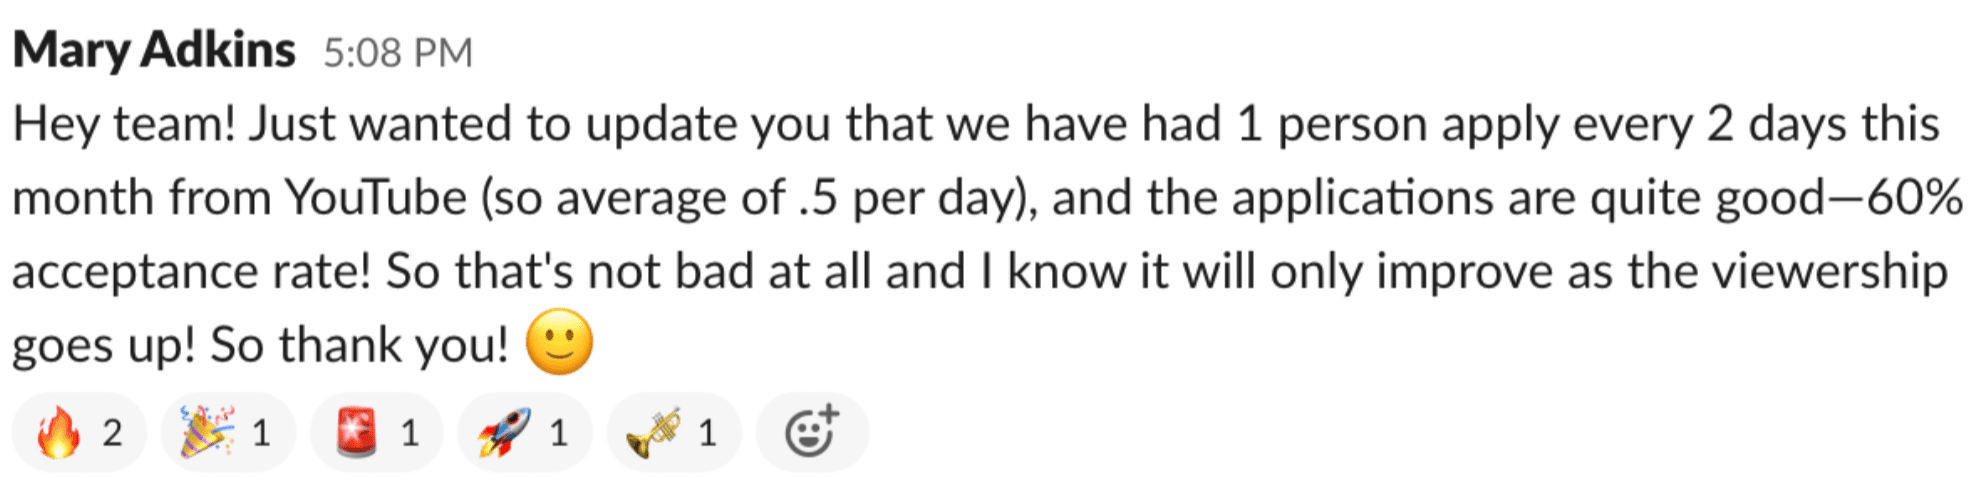The height and width of the screenshot is (478, 1982).
Task: Click the rocket emoji reaction
Action: (x=504, y=433)
